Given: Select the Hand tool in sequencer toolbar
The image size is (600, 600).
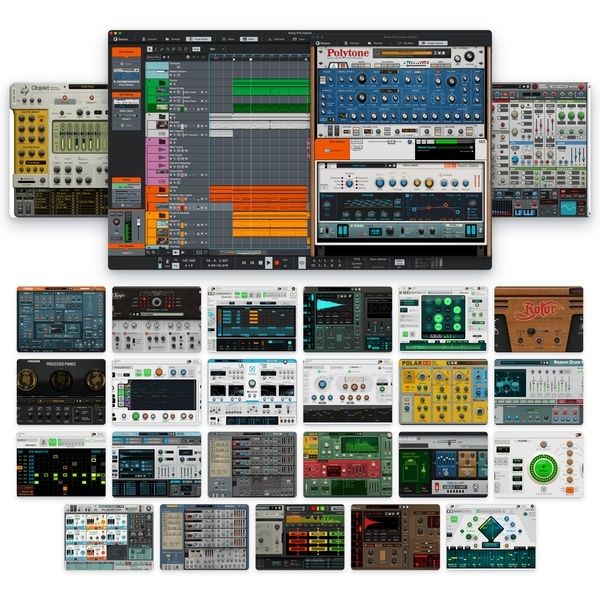Looking at the screenshot, I should click(x=186, y=49).
